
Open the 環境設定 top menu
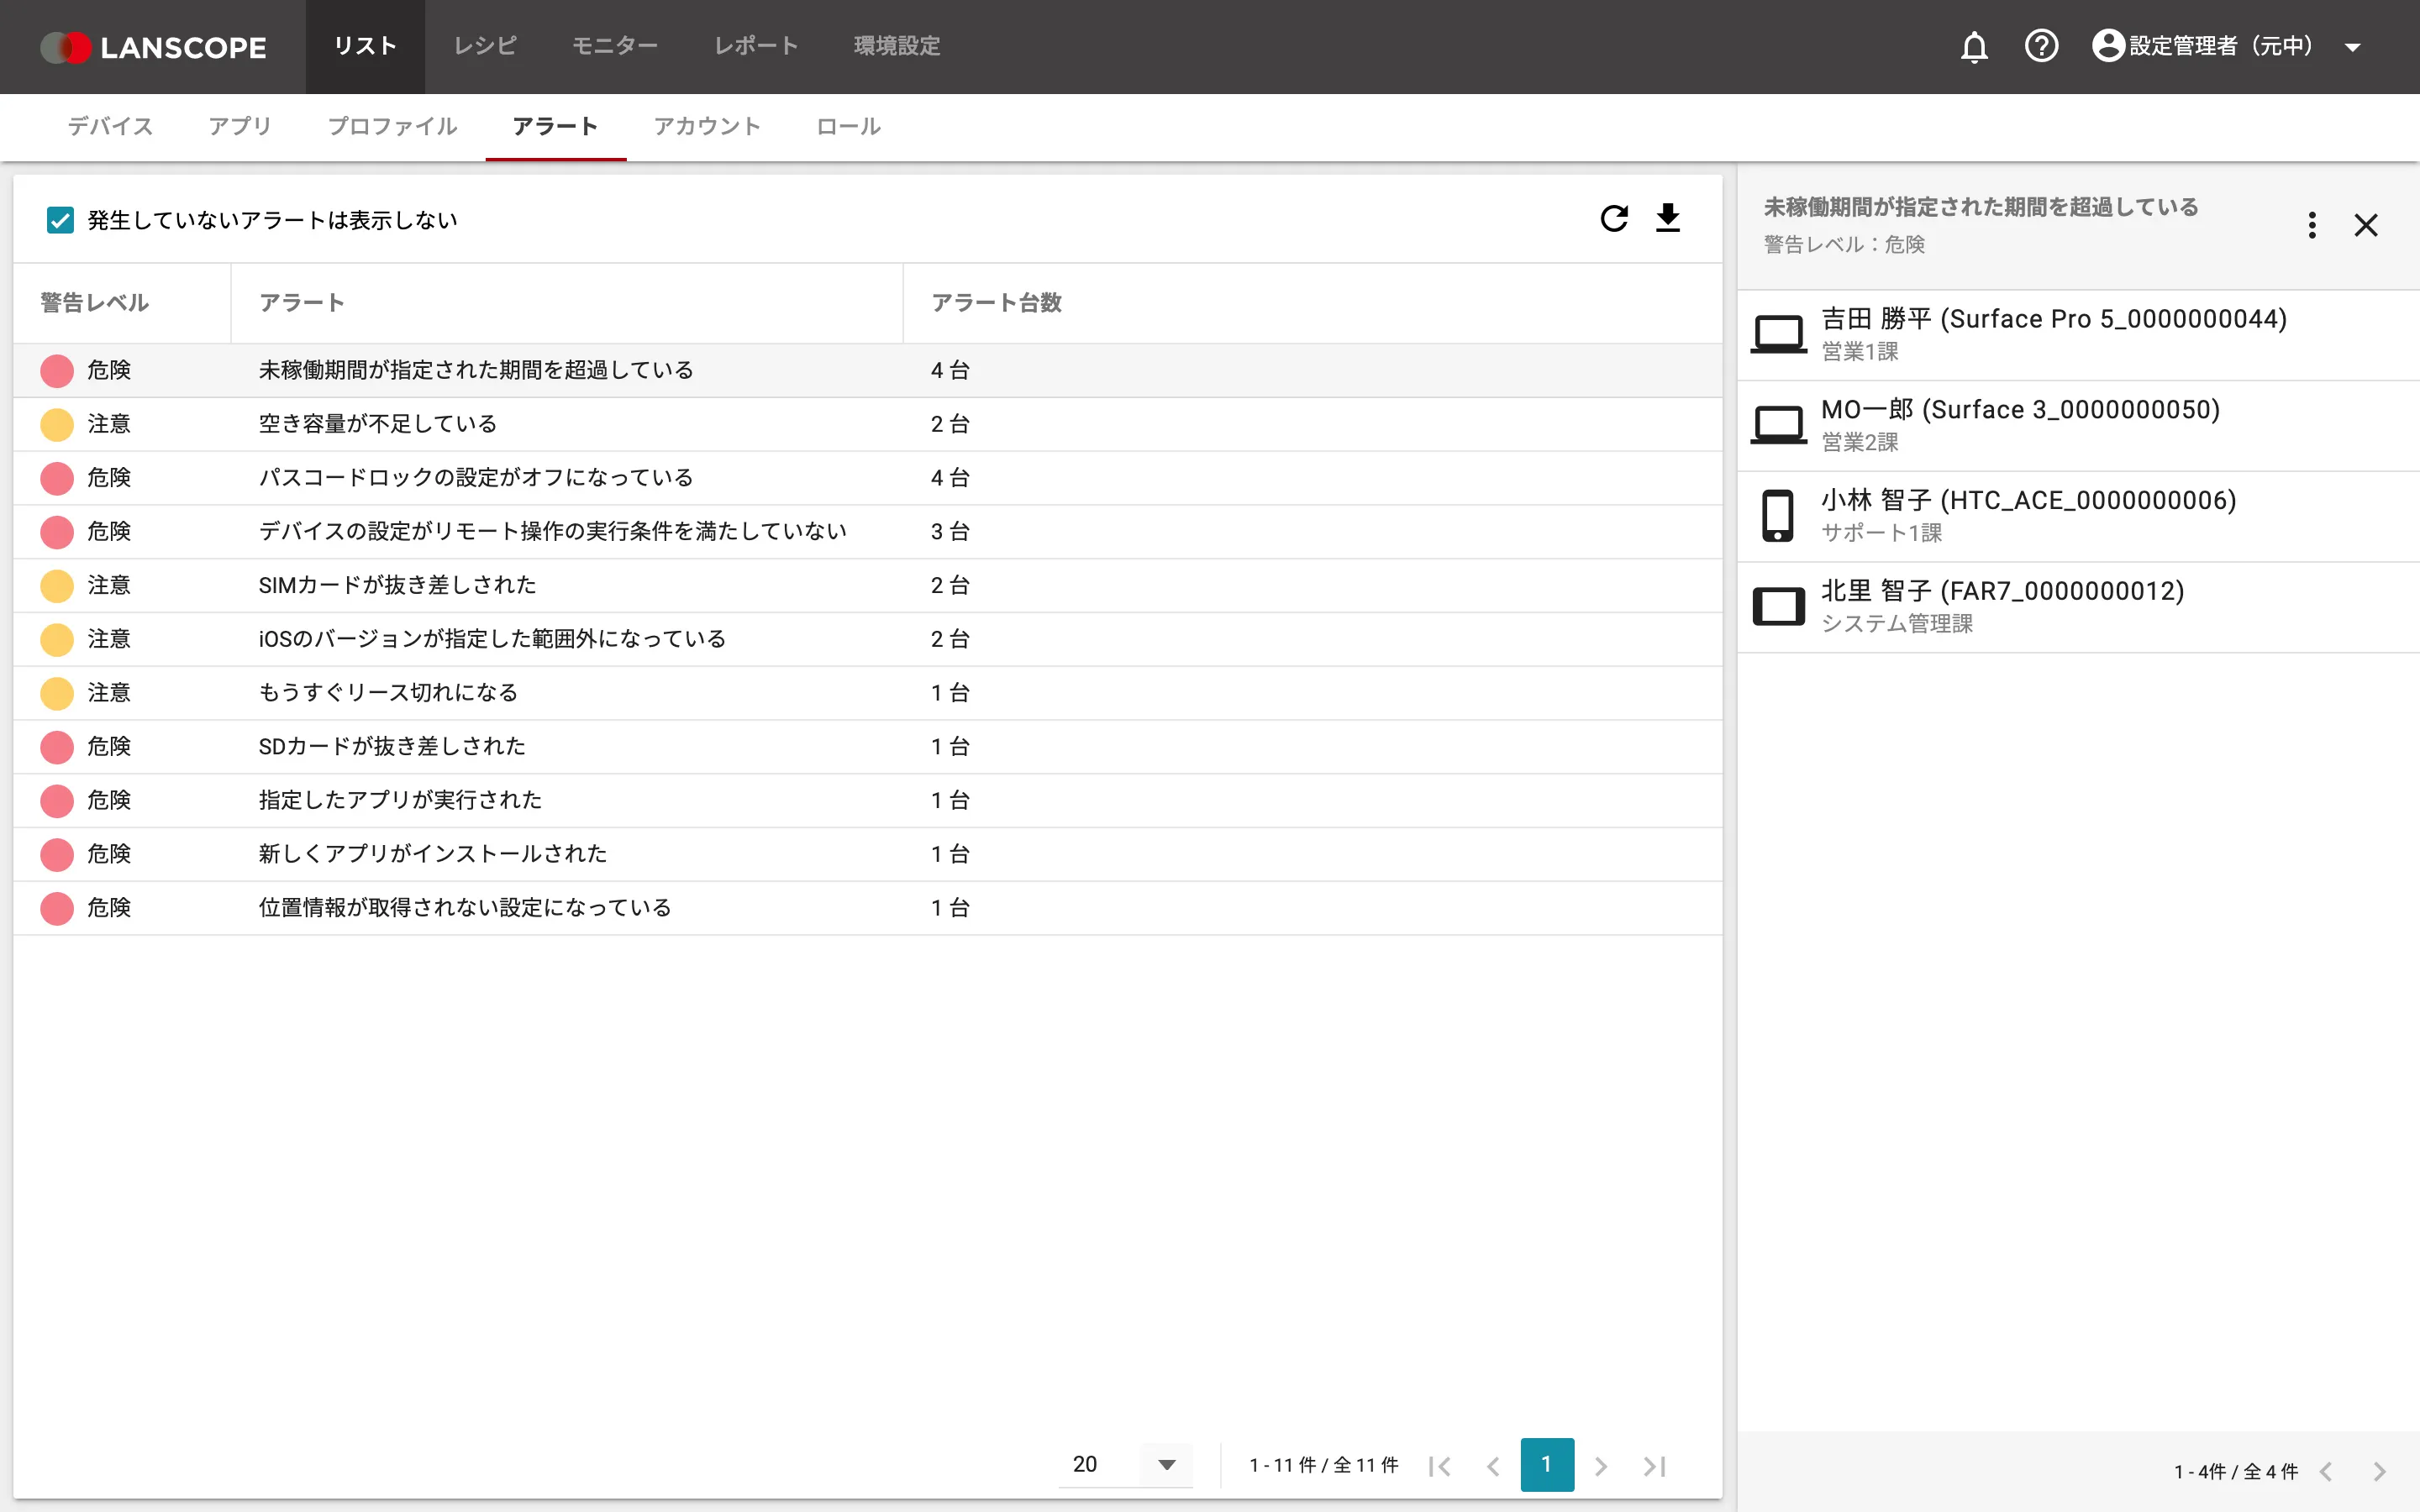(897, 46)
